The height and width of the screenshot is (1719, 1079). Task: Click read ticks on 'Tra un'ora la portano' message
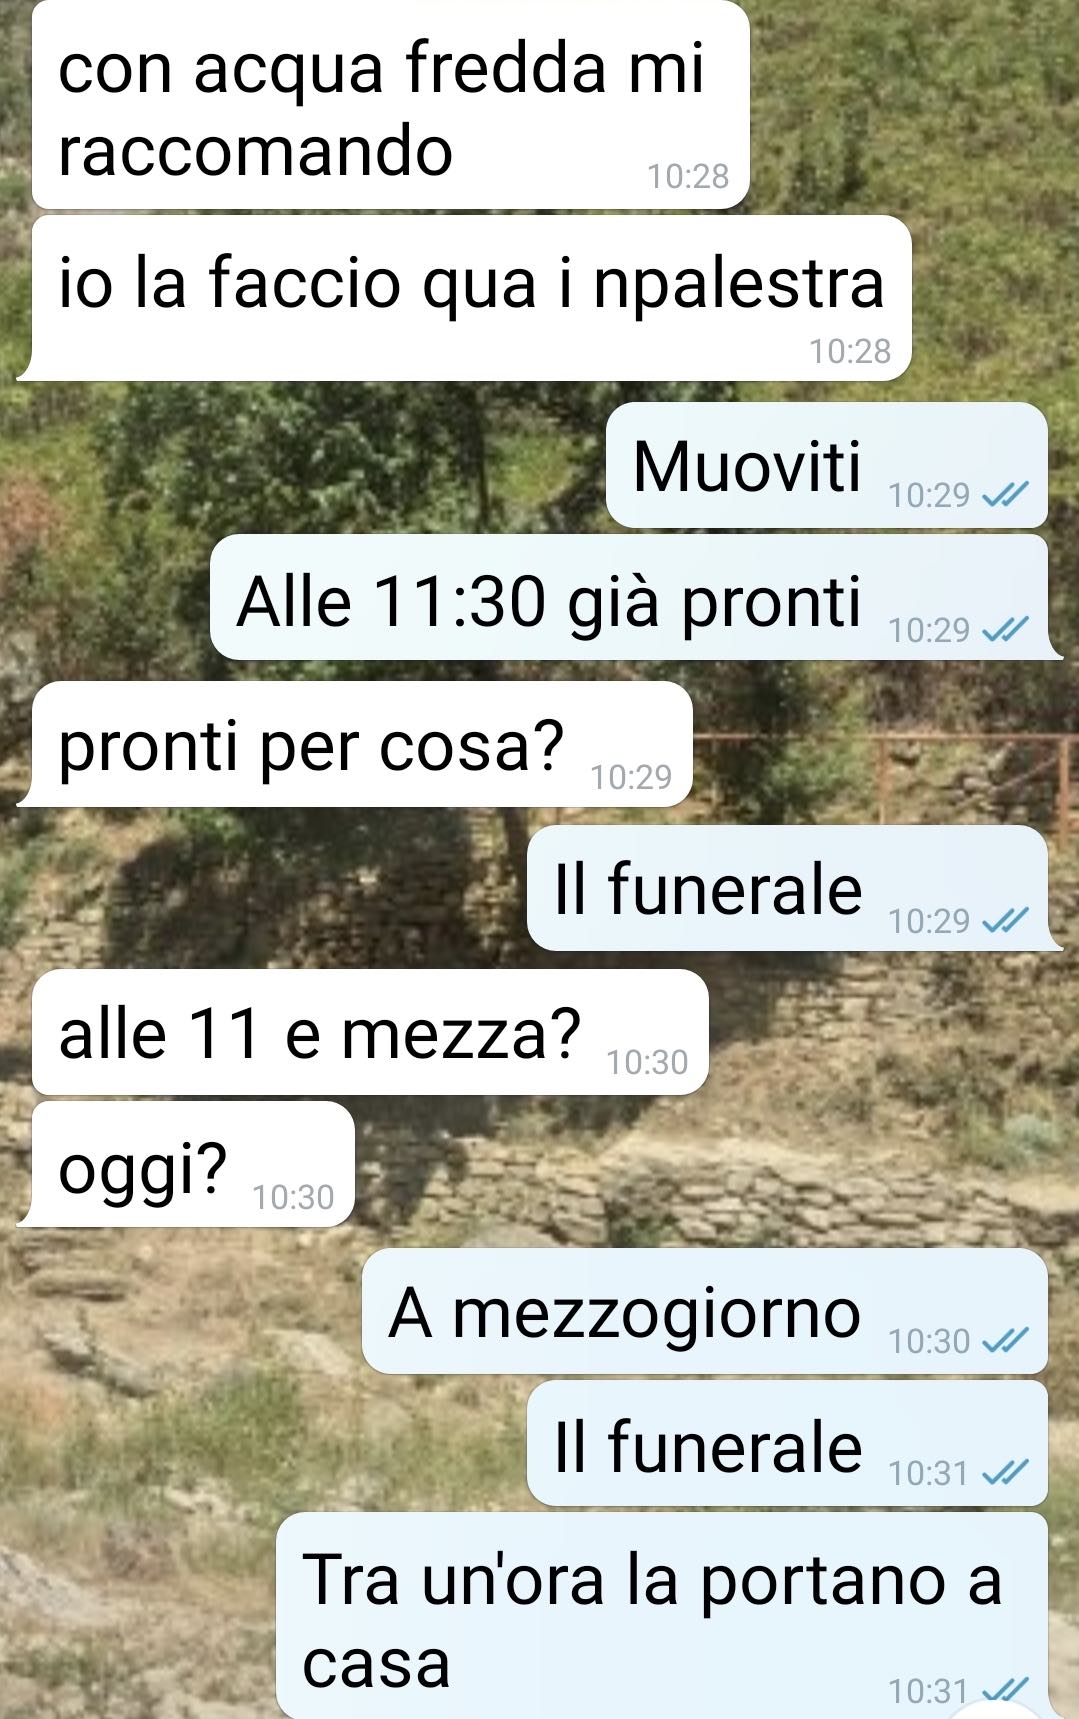point(1004,1689)
